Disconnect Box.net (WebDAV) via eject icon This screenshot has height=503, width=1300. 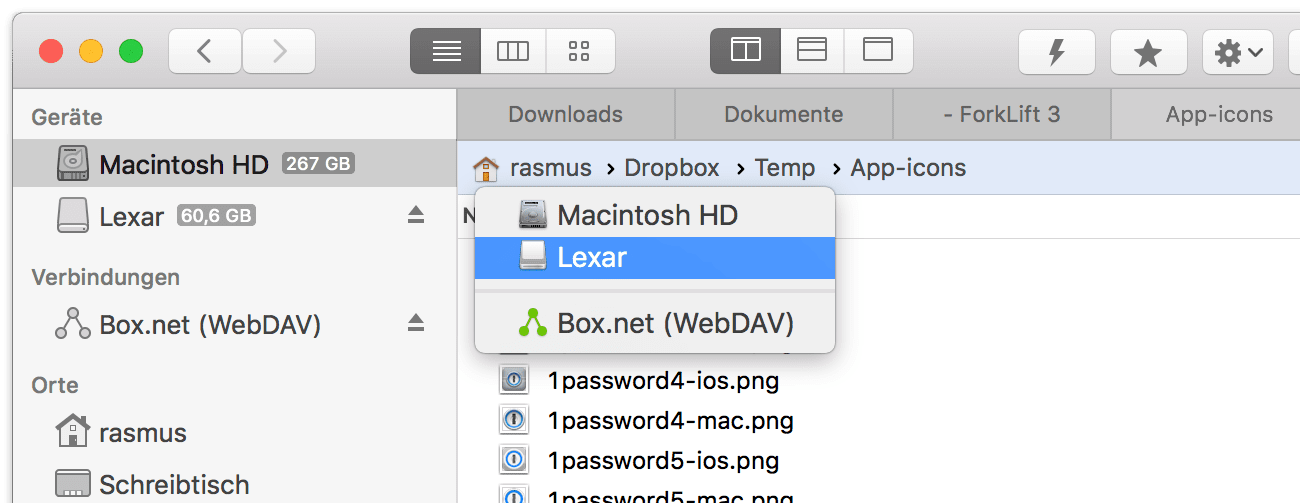pyautogui.click(x=416, y=323)
